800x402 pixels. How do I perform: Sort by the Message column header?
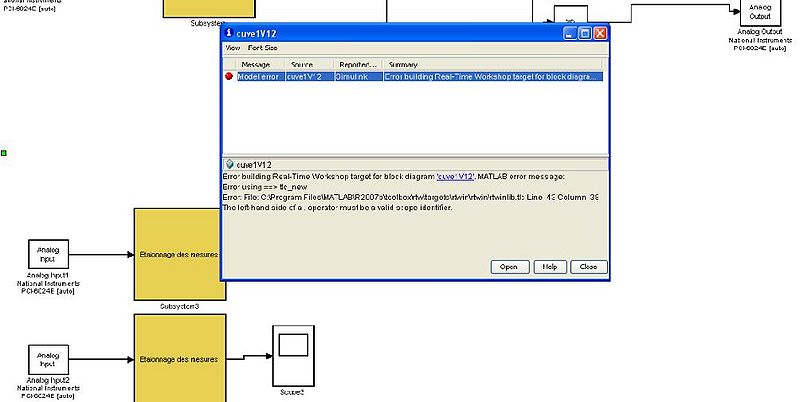click(256, 64)
